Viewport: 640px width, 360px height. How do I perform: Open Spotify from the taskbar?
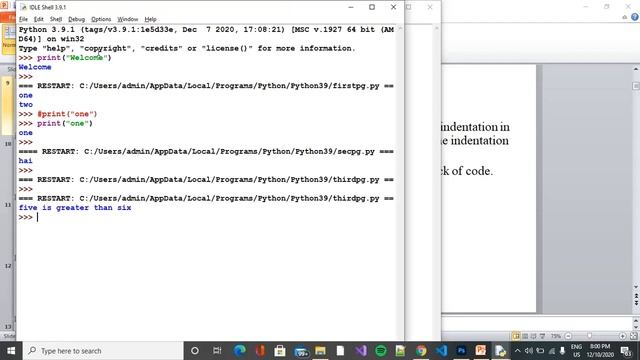pyautogui.click(x=380, y=351)
